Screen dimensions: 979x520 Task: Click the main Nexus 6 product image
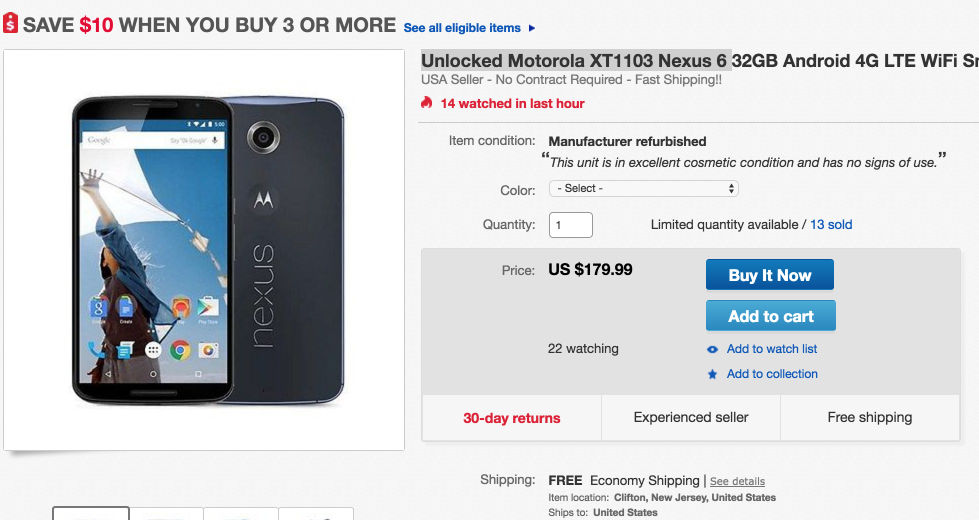tap(204, 250)
